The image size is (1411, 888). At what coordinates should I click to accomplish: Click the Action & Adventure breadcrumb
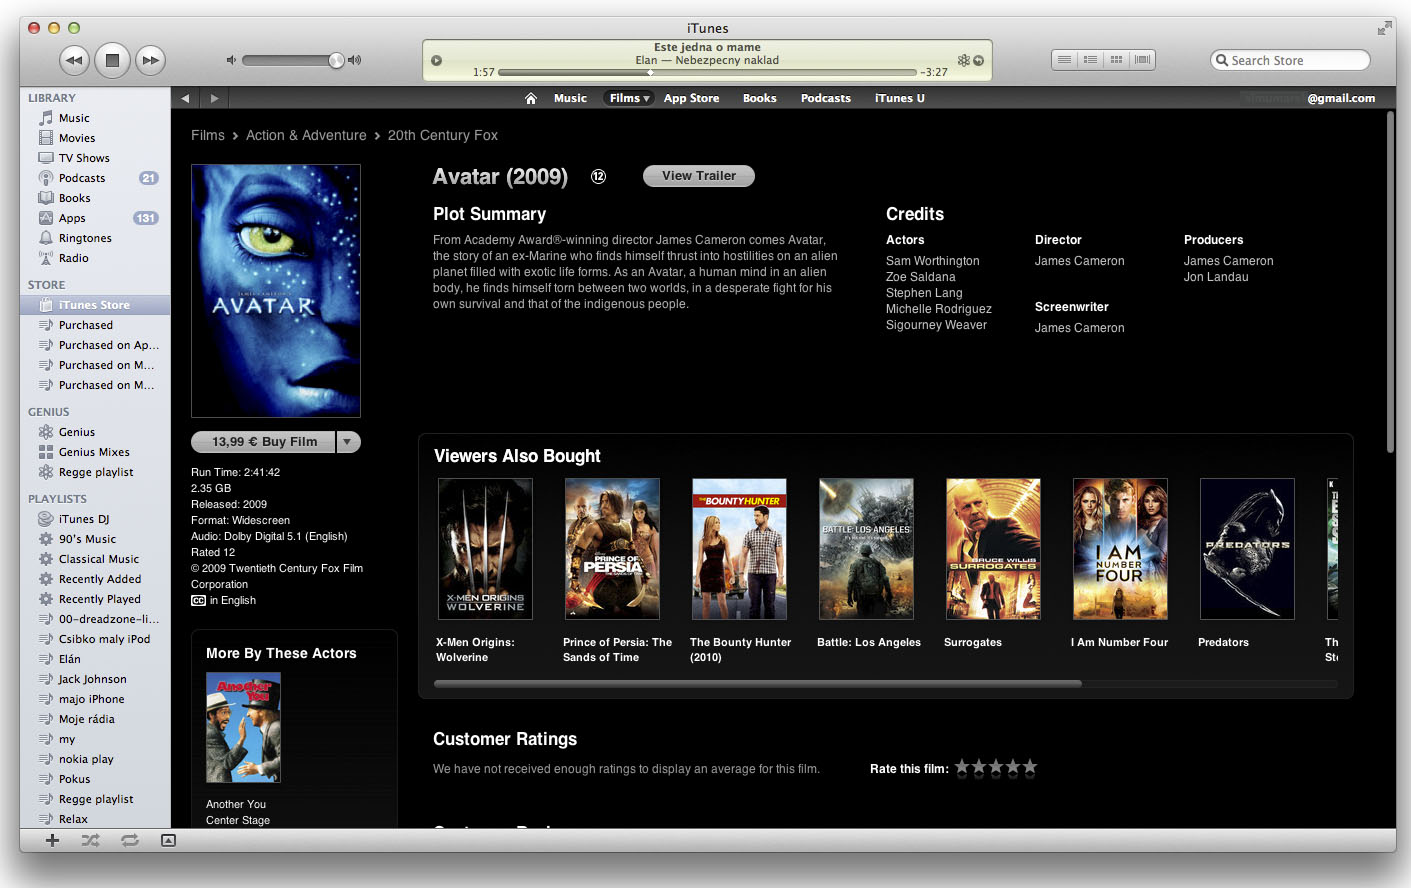[x=306, y=135]
